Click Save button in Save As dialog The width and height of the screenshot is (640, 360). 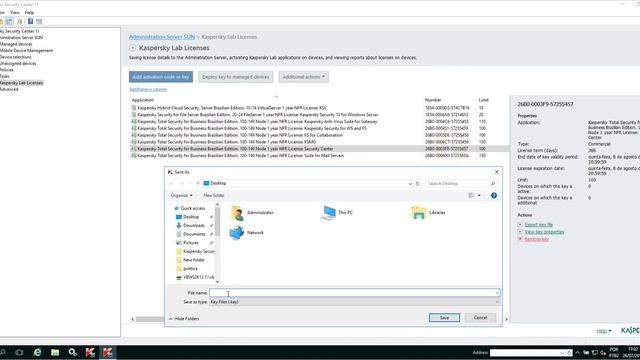point(444,318)
